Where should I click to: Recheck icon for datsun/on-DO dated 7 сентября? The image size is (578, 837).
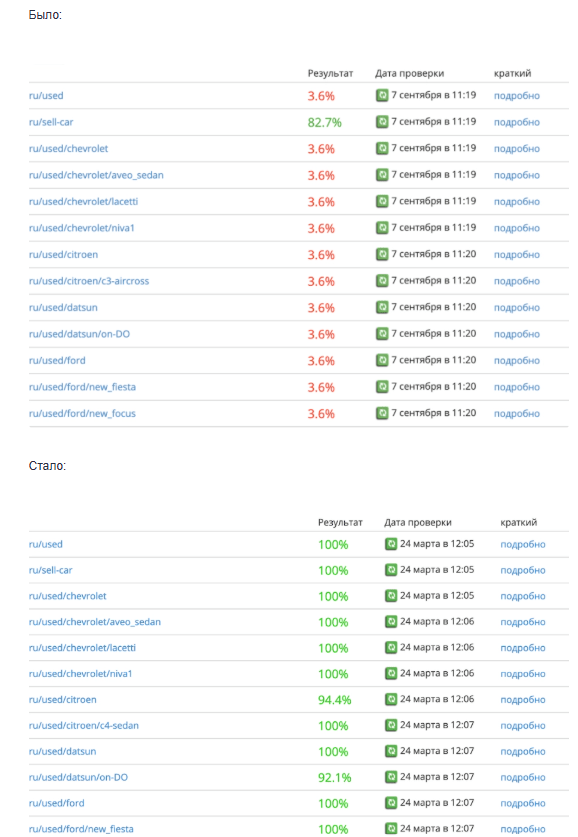382,334
